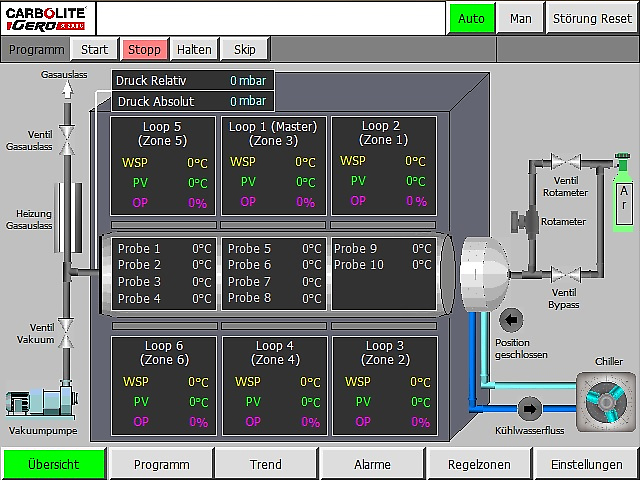Click the Position geschlossen arrow icon
The width and height of the screenshot is (641, 482).
511,320
